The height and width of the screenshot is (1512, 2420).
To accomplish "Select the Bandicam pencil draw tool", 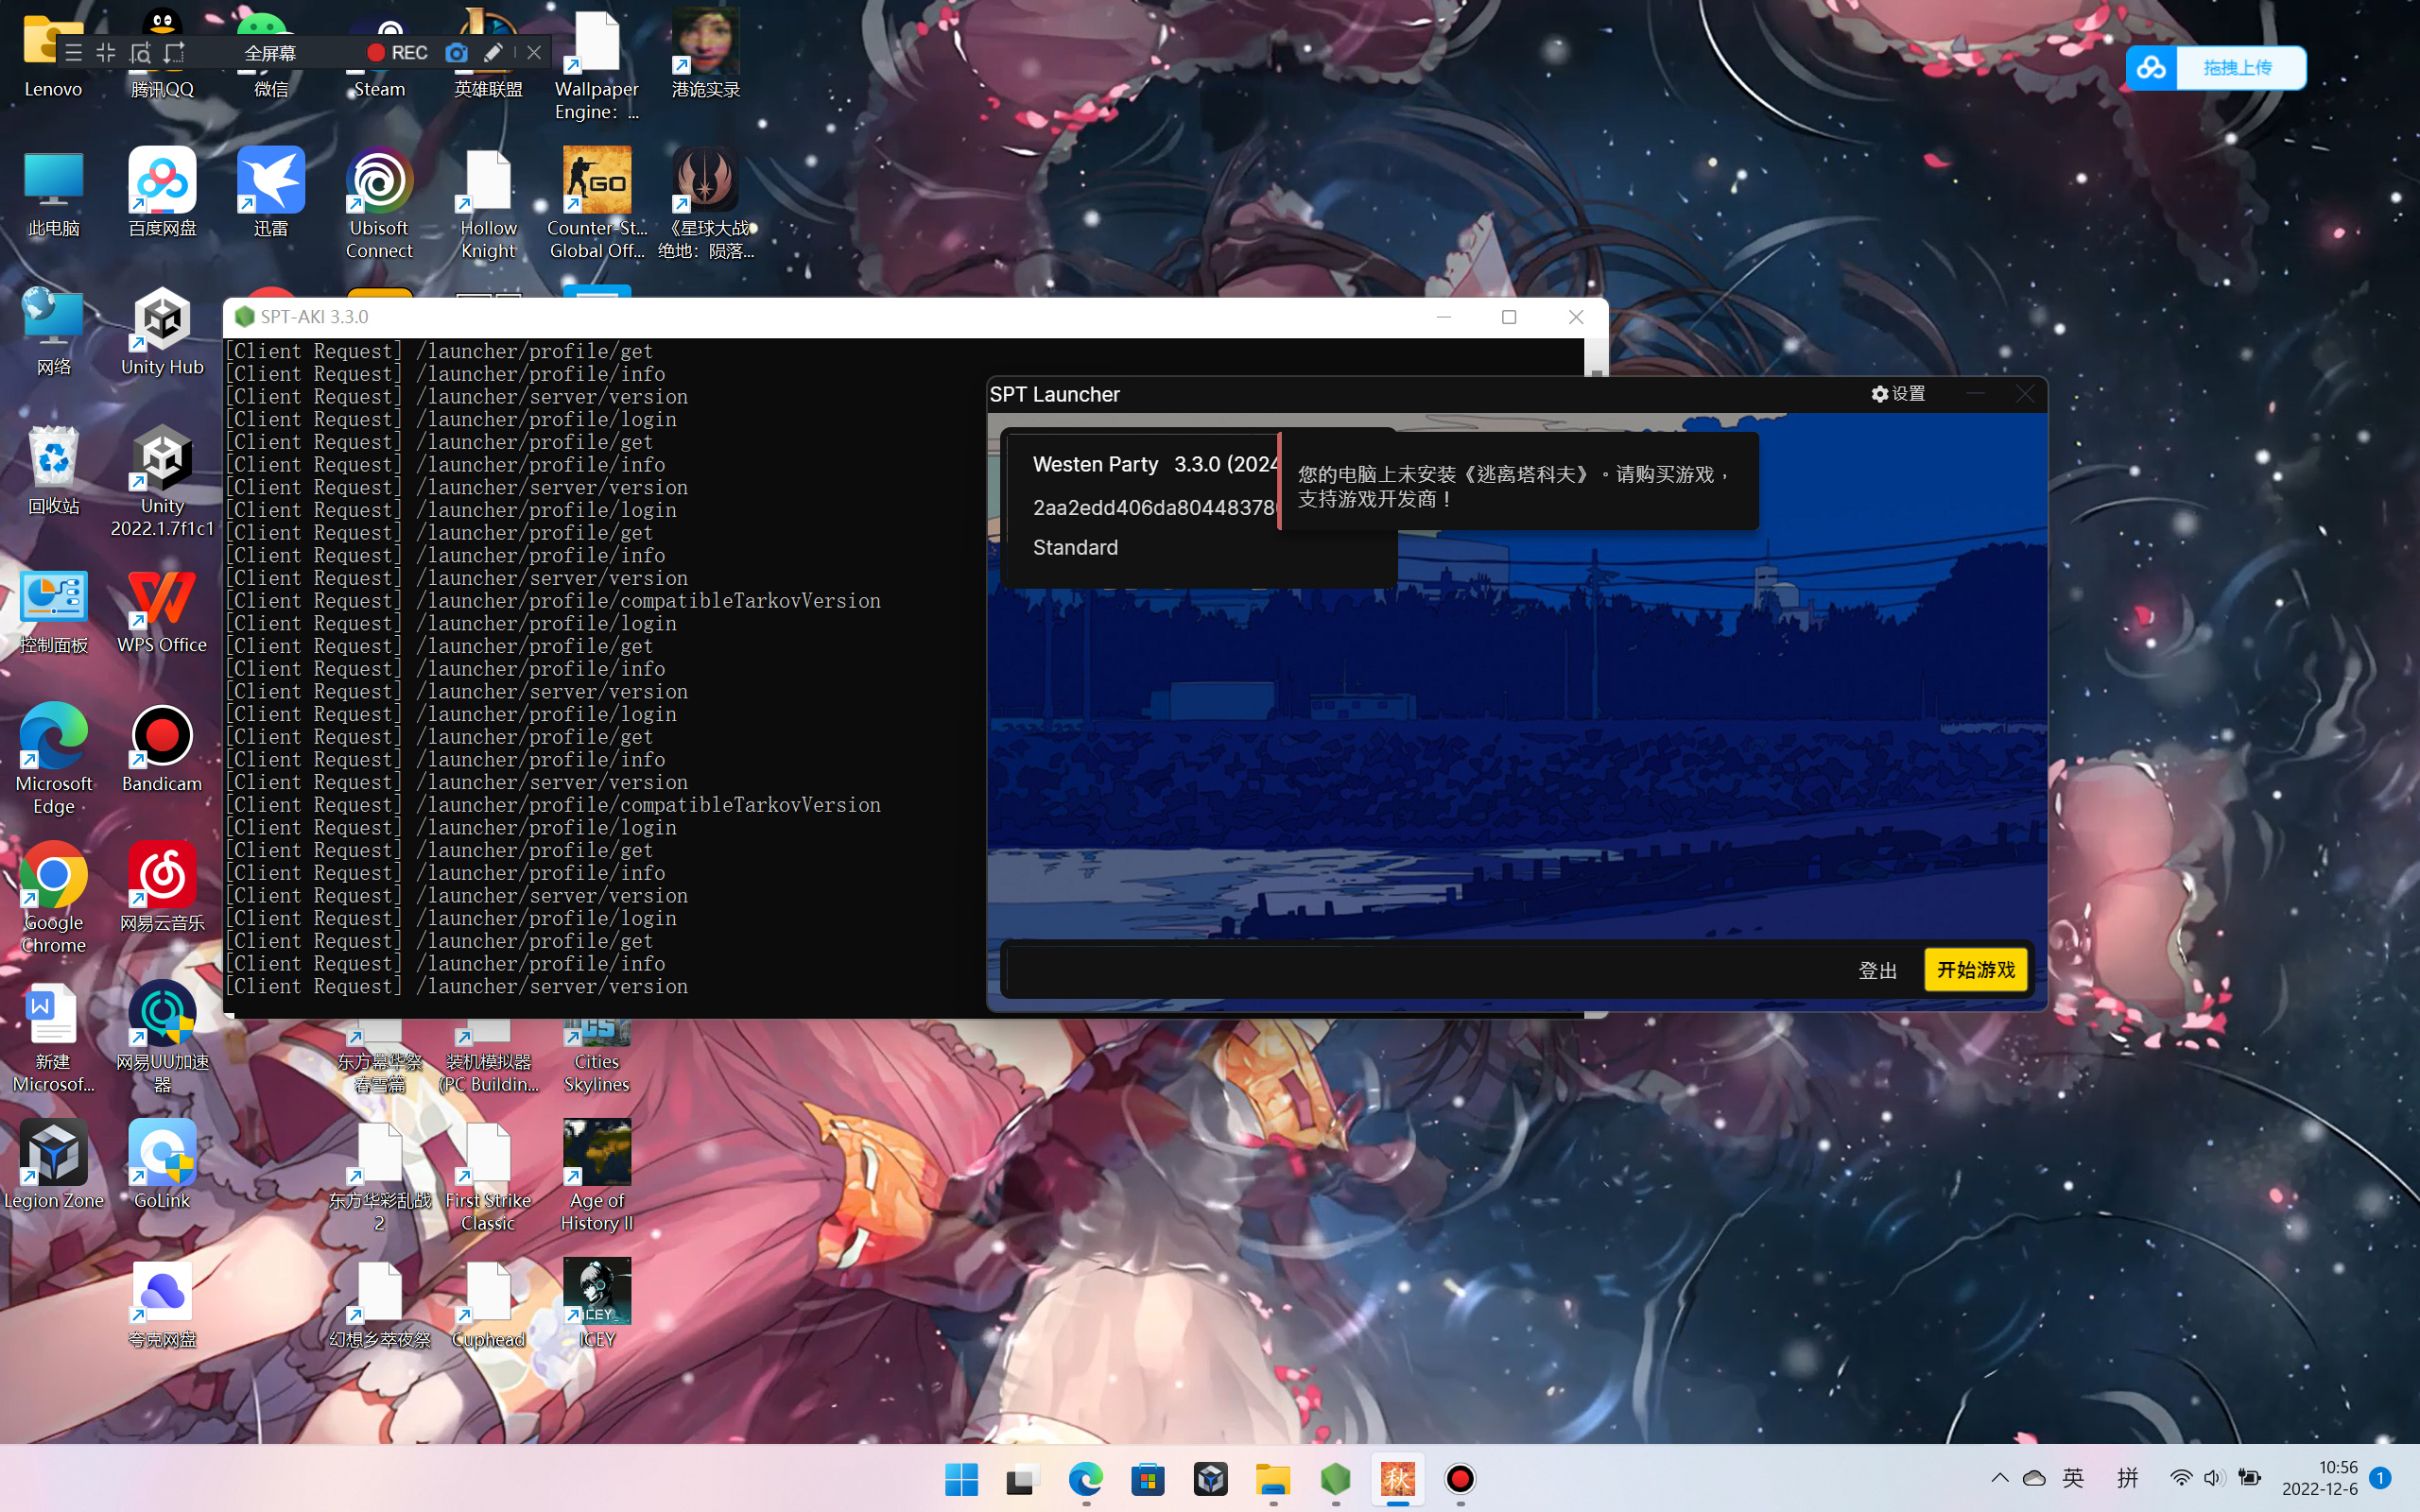I will coord(493,53).
